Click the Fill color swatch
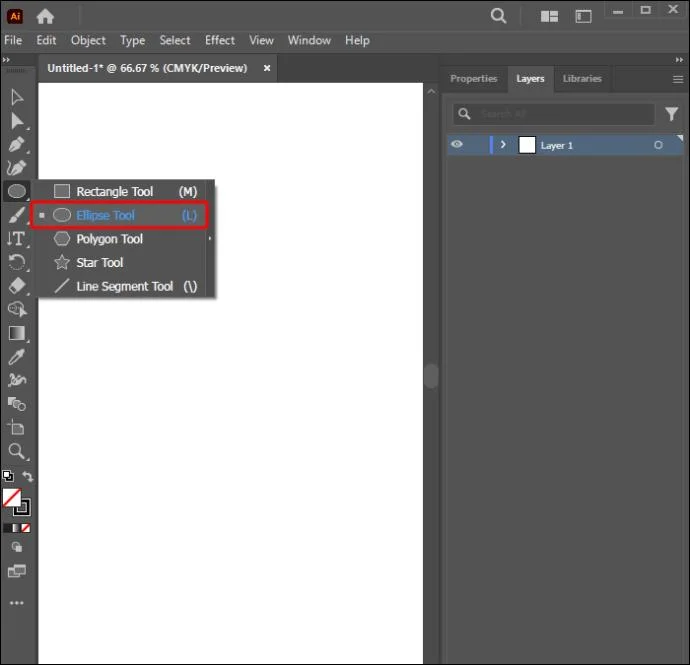The image size is (690, 665). (x=12, y=498)
